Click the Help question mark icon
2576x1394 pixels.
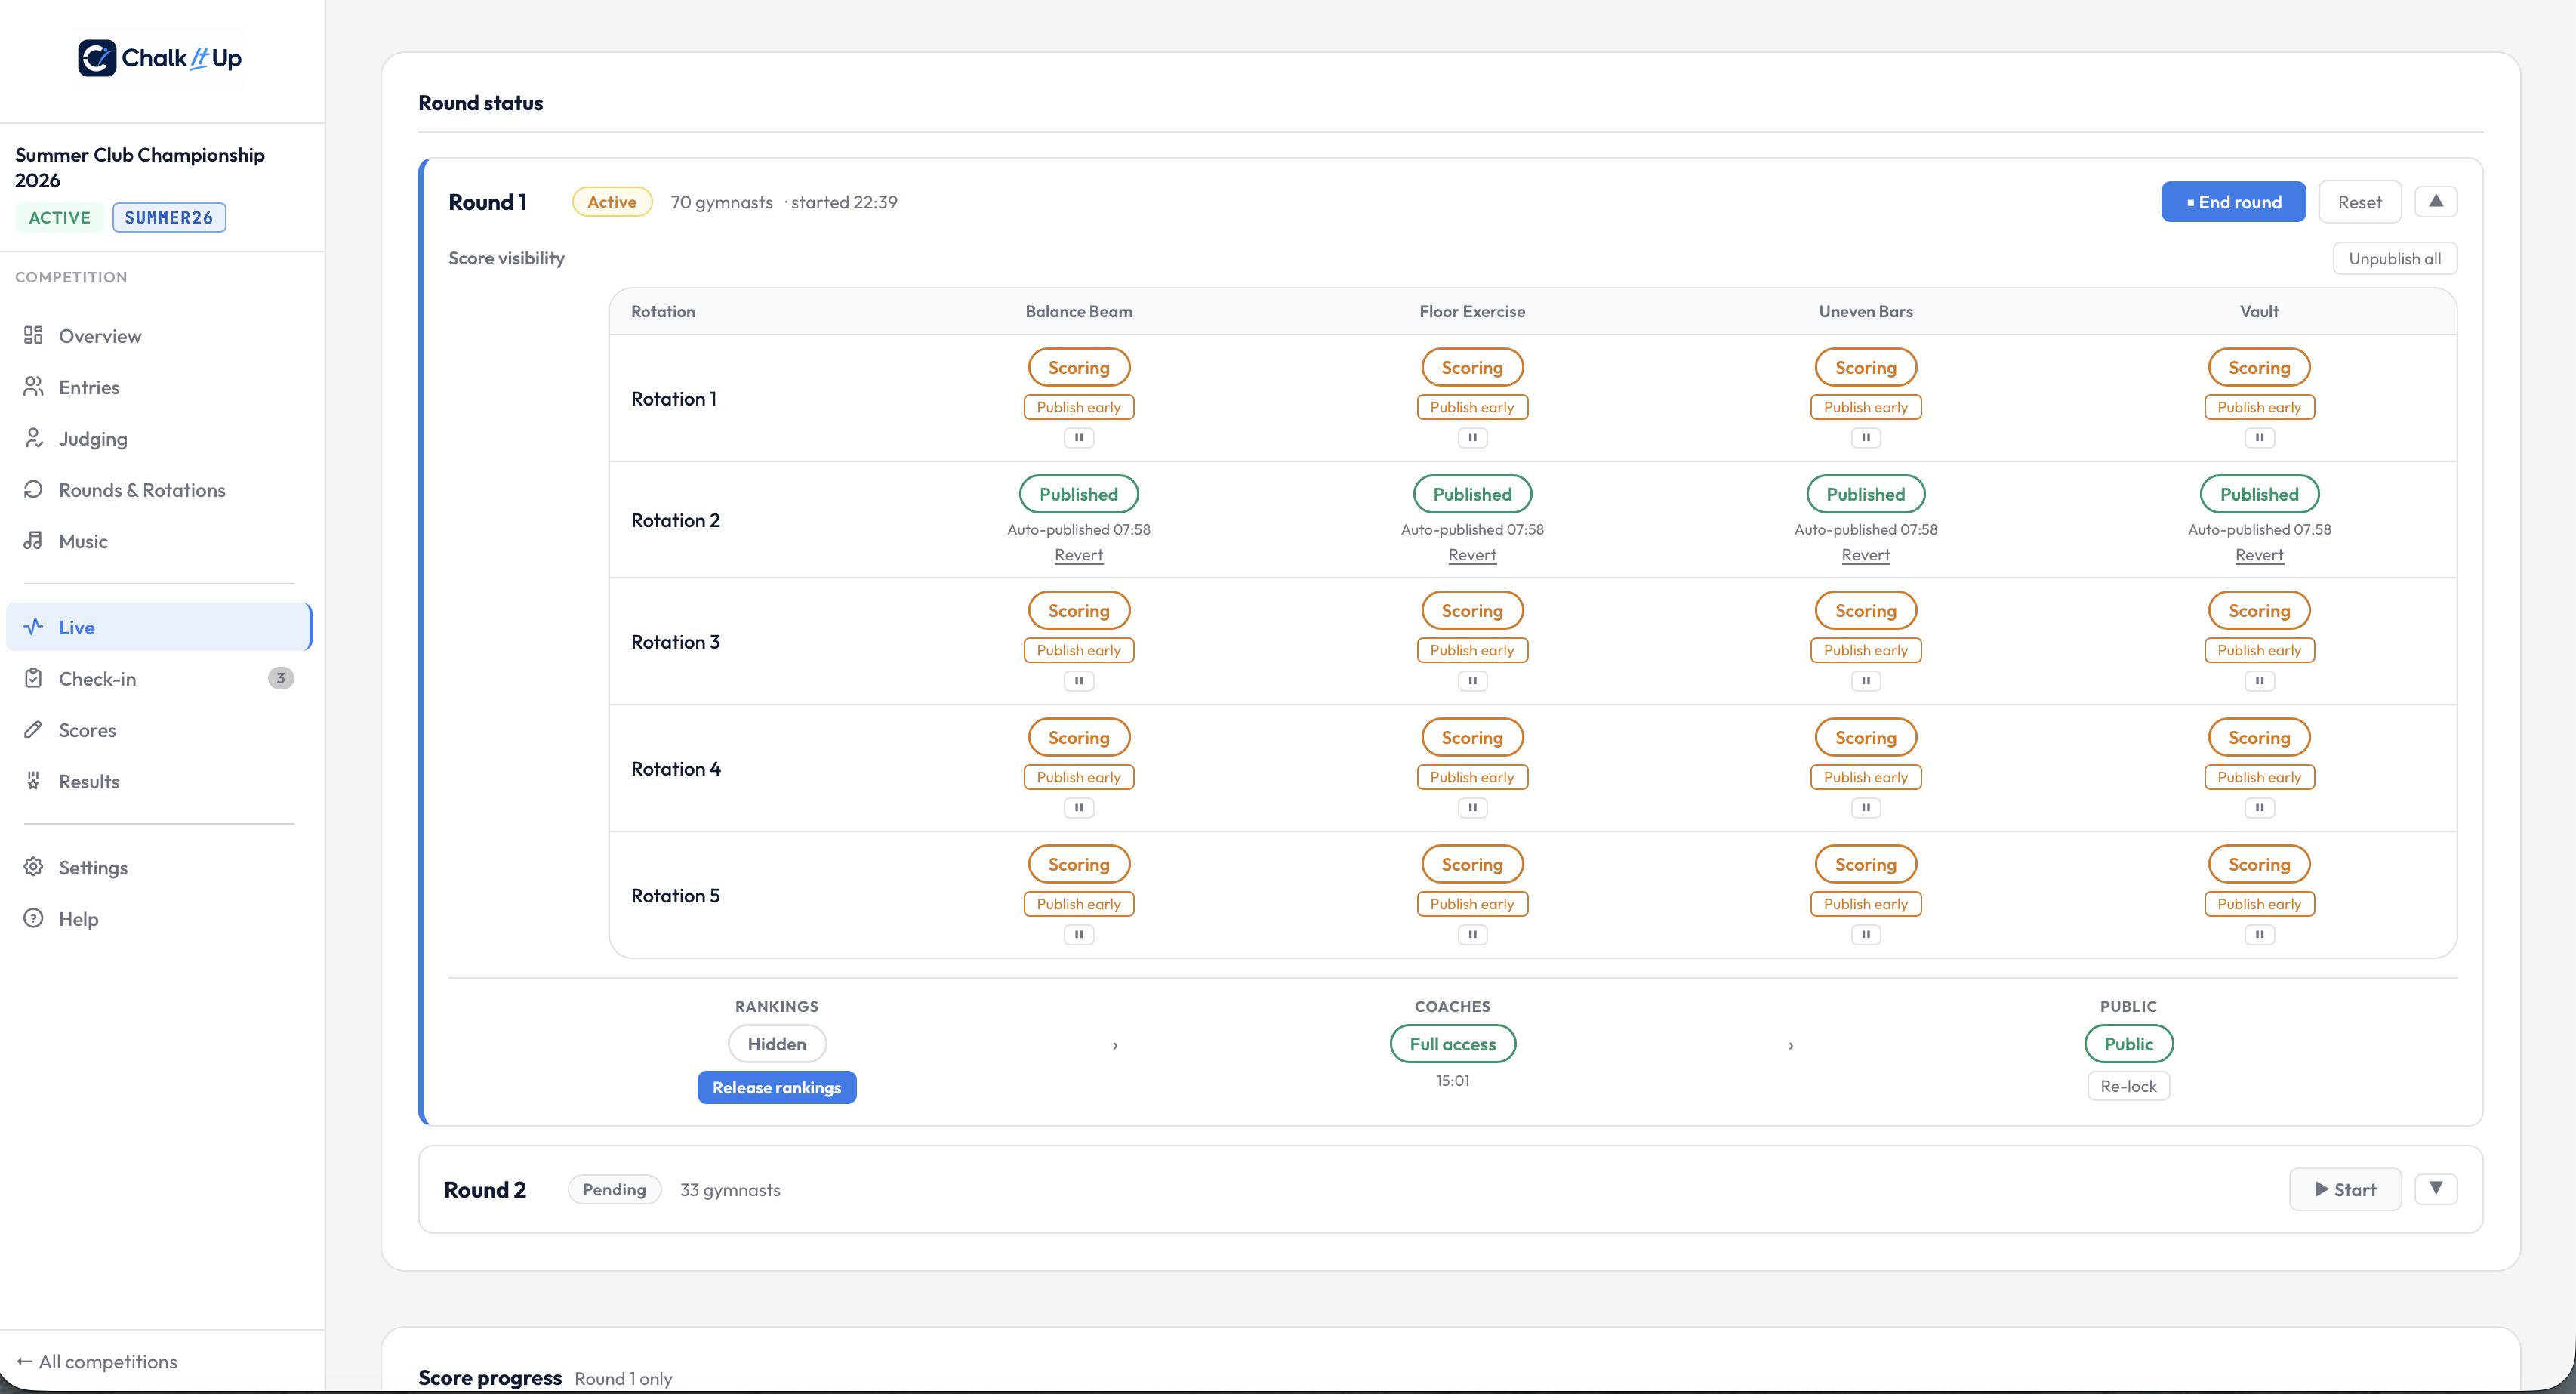[x=33, y=918]
